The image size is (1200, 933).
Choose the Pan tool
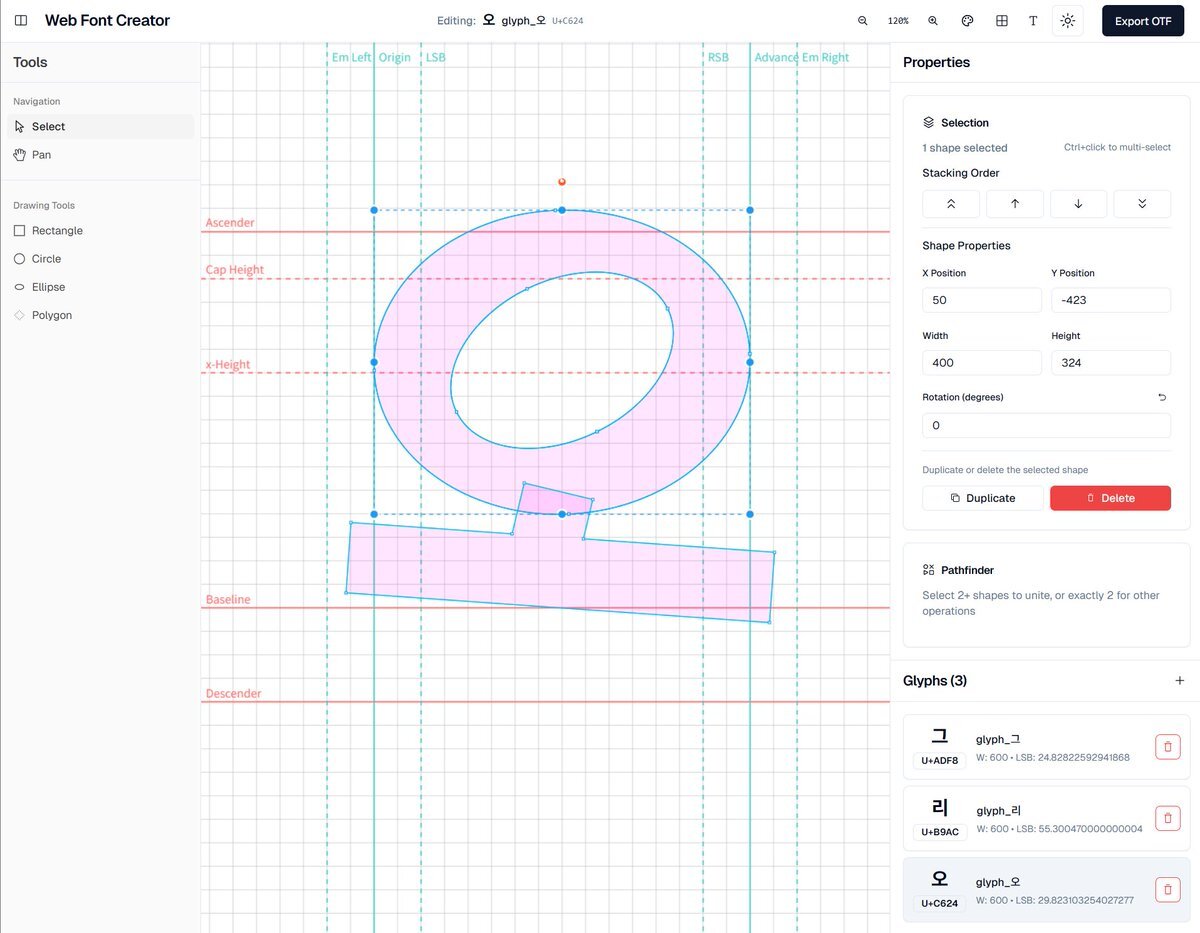tap(100, 155)
